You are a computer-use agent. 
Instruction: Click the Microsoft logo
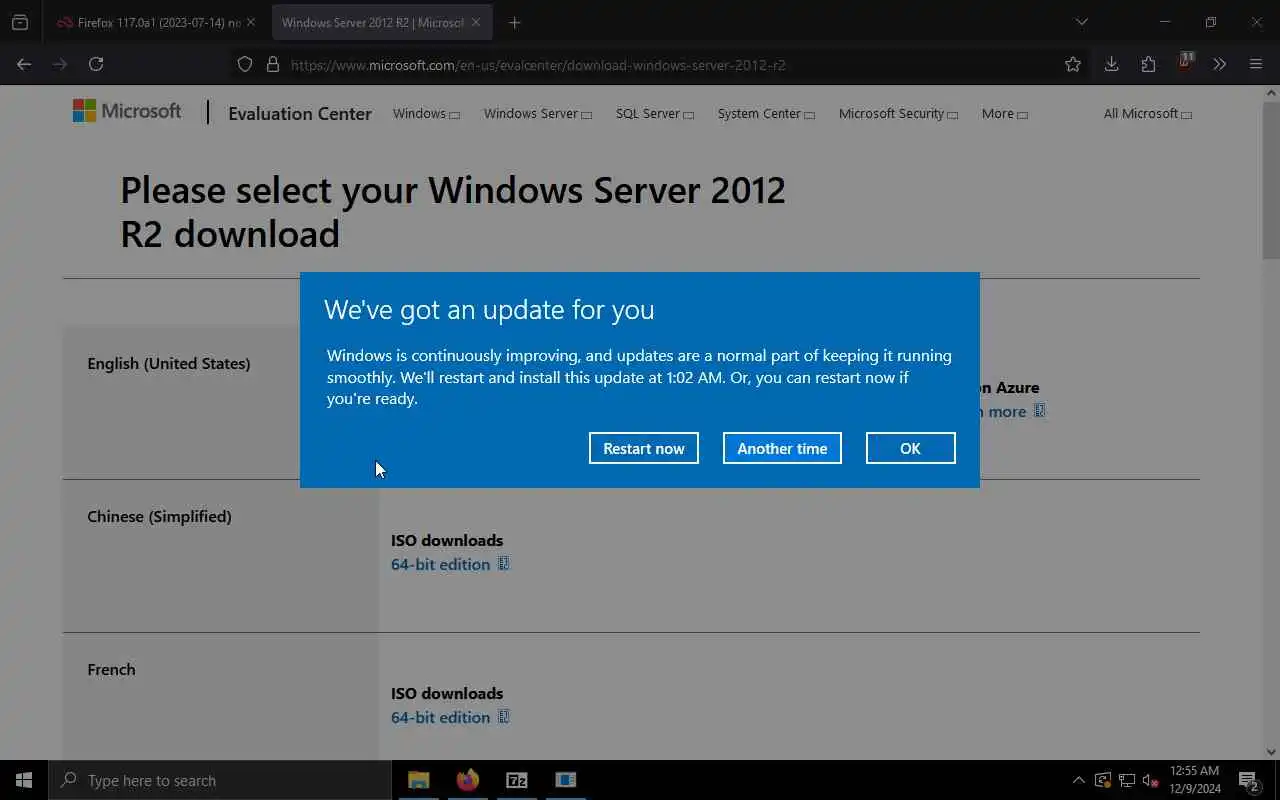coord(127,111)
